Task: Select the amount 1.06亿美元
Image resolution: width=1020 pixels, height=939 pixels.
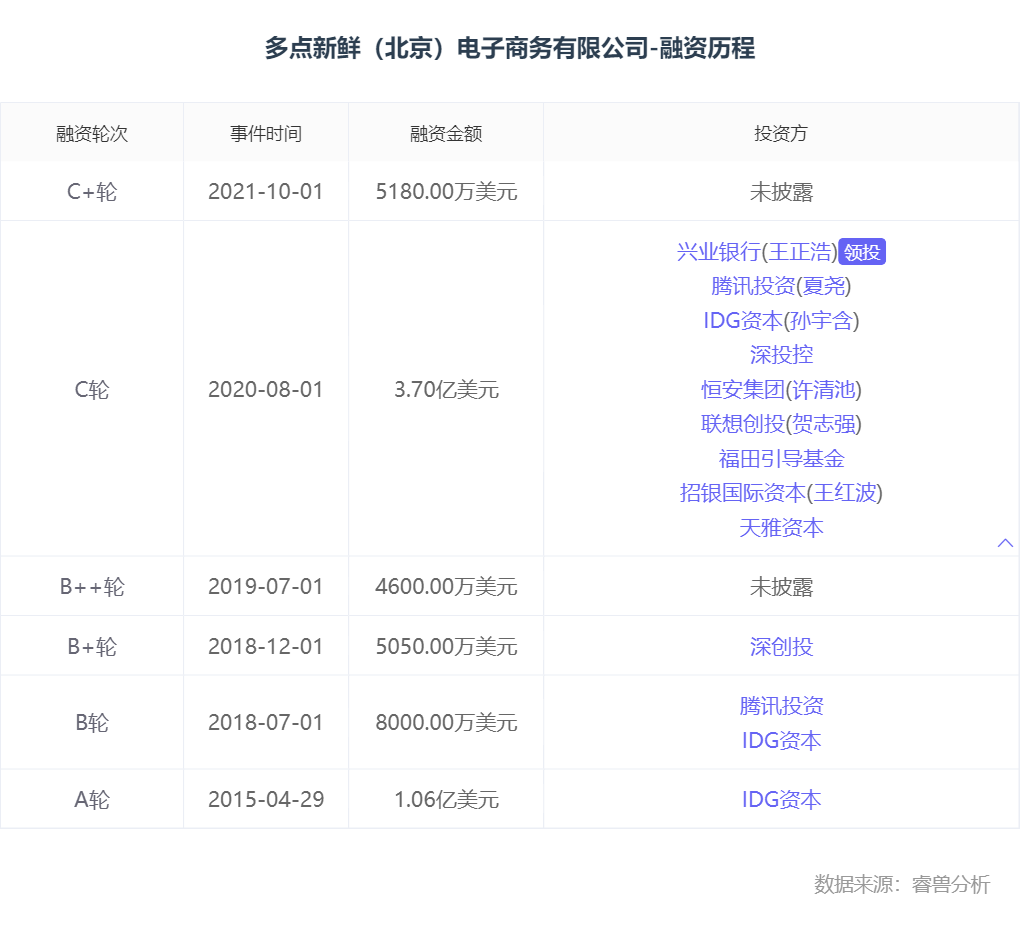Action: pyautogui.click(x=446, y=800)
